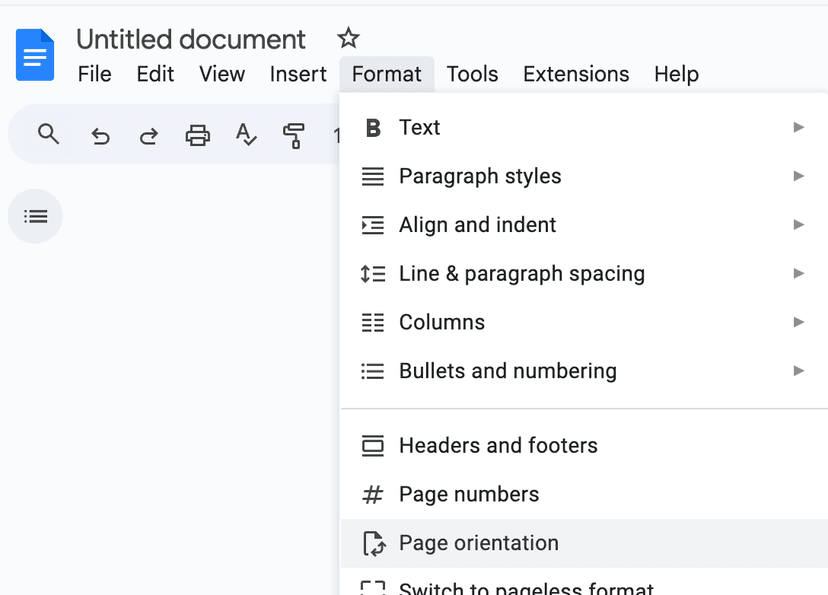Expand the Bullets and numbering submenu
Screen dimensions: 828x595
point(509,370)
